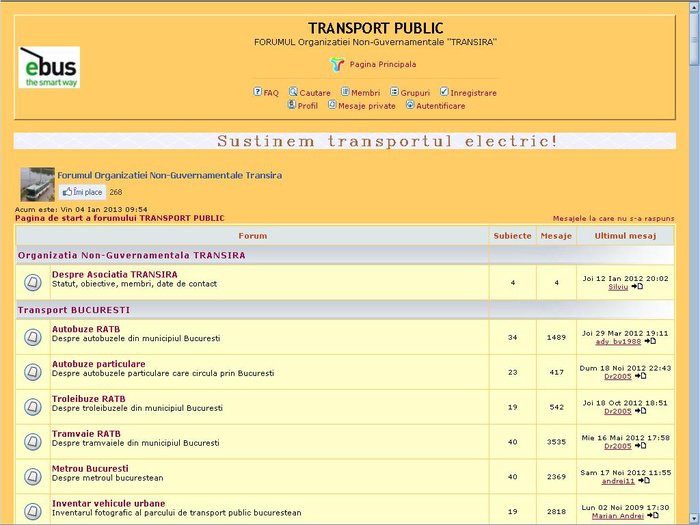This screenshot has width=700, height=525.
Task: Click the Autentificare icon
Action: click(x=409, y=105)
